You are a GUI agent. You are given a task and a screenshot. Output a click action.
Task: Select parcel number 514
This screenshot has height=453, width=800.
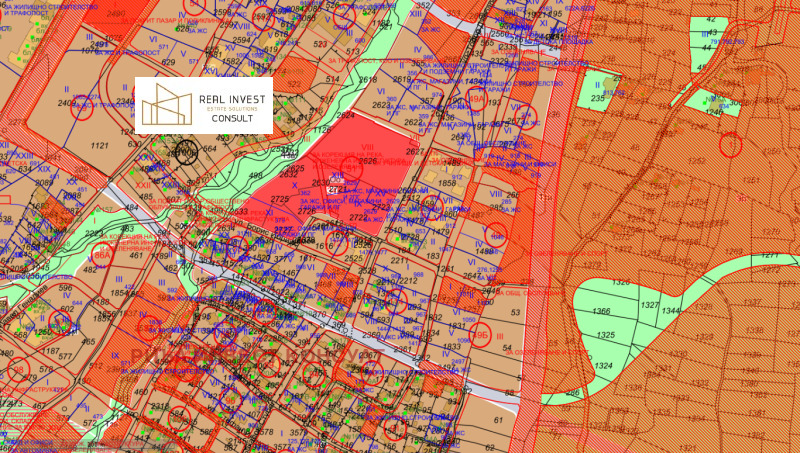(x=333, y=80)
